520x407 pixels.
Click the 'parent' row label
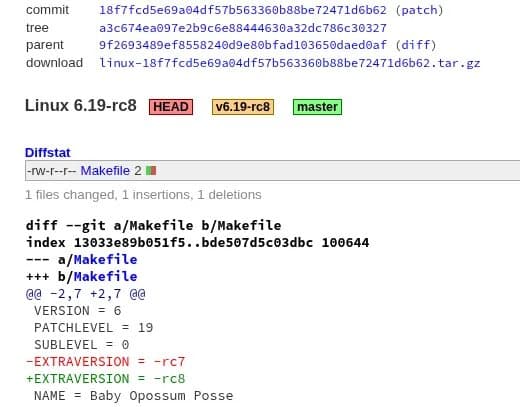click(x=45, y=45)
